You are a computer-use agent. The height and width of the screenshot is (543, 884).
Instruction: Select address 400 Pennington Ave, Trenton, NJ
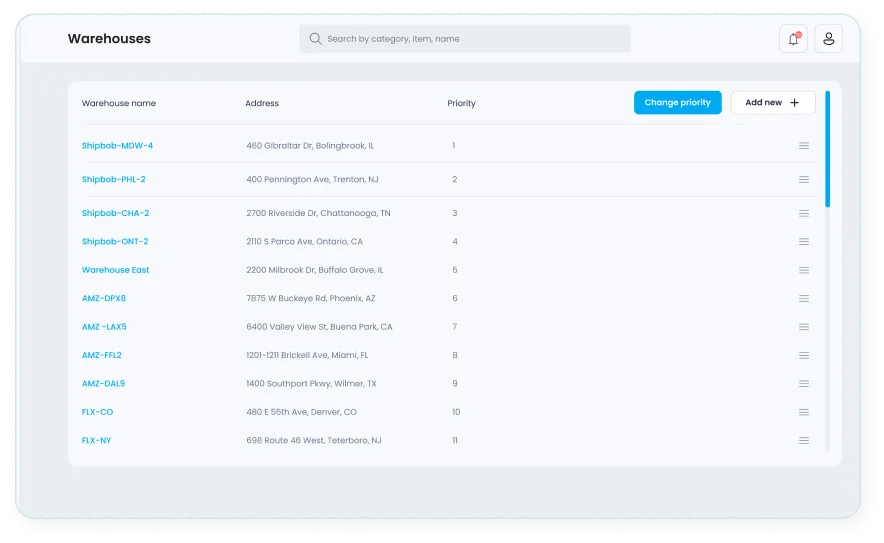tap(312, 179)
